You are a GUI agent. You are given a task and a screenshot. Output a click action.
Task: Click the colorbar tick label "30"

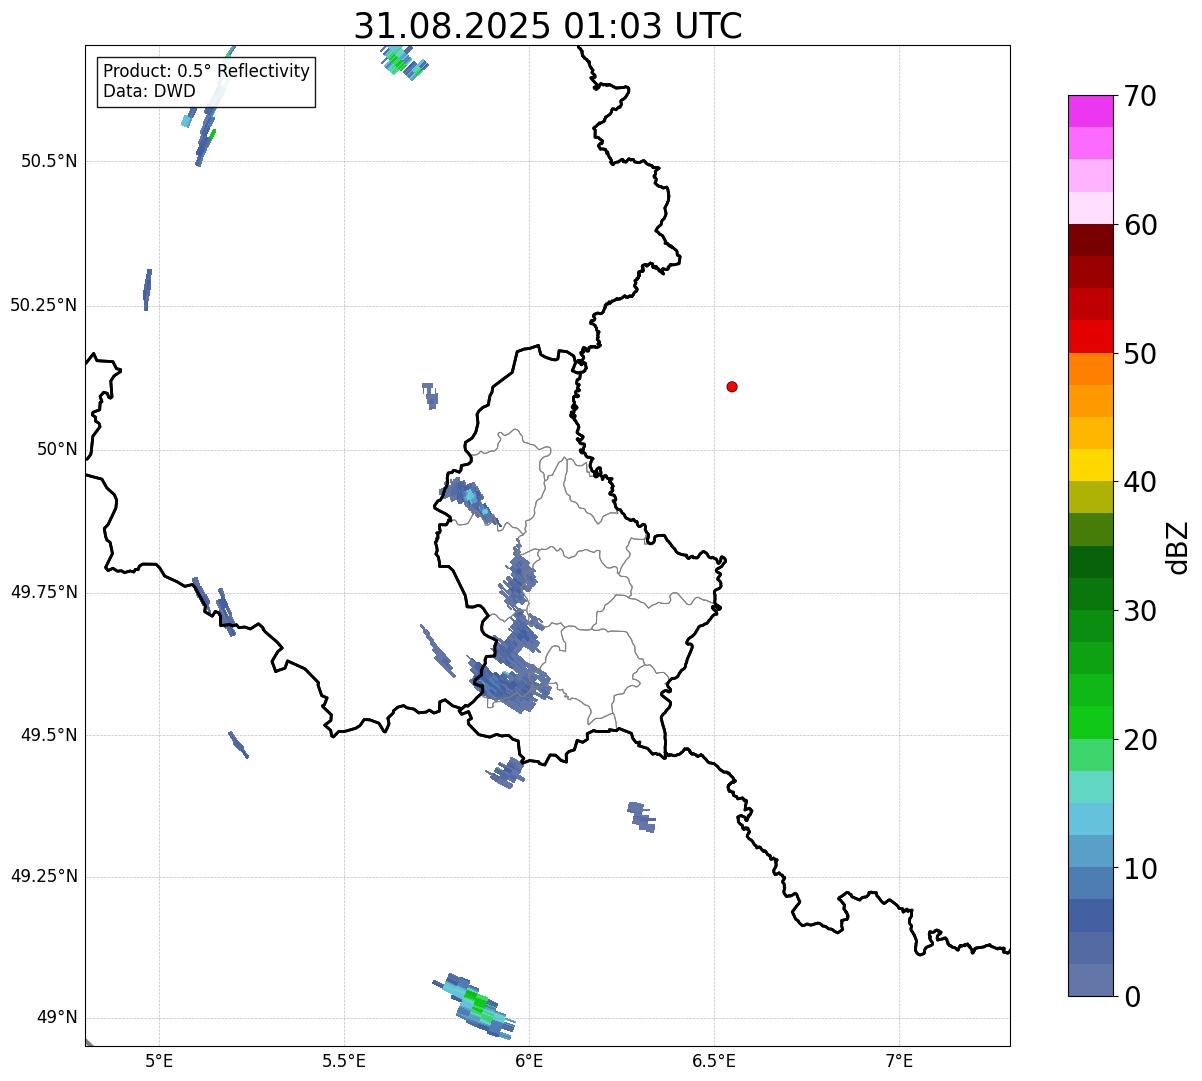(x=1140, y=611)
